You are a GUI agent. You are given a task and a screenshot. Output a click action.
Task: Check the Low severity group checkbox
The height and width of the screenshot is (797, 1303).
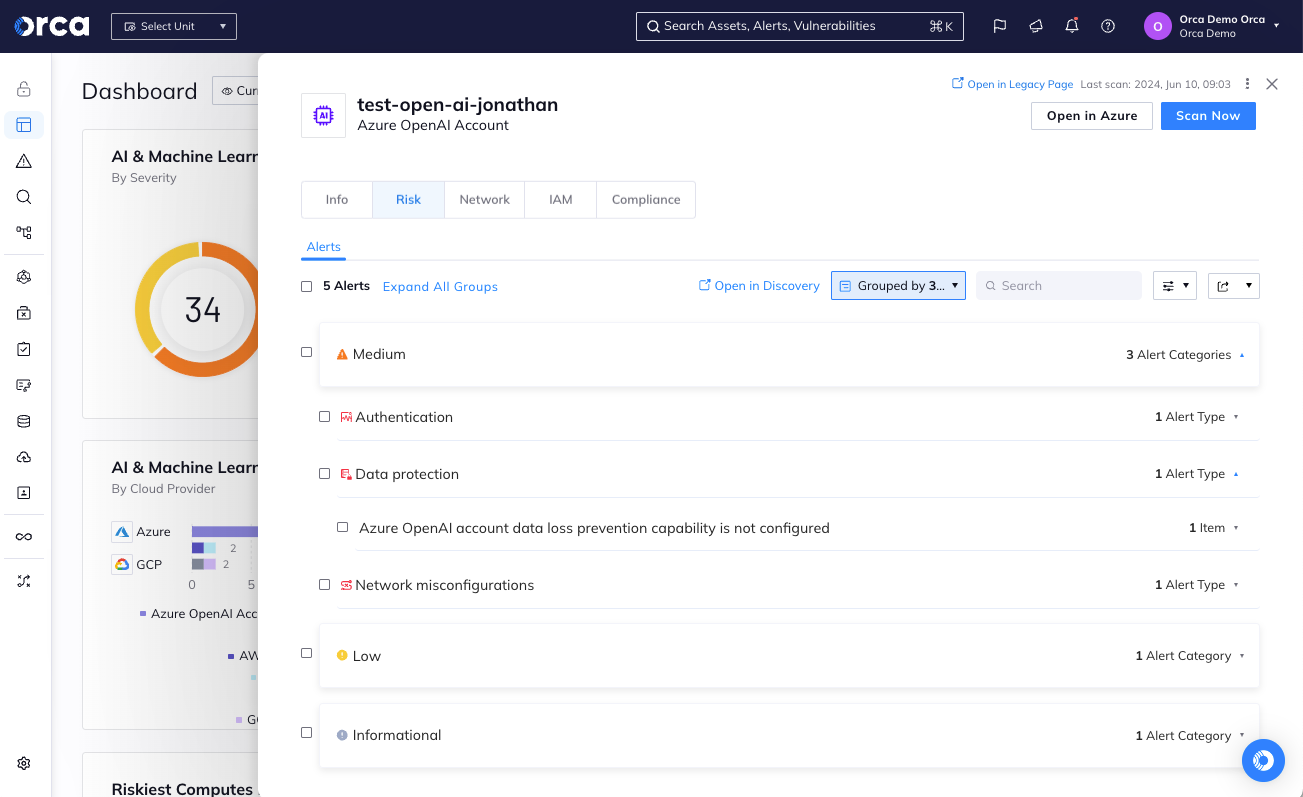307,653
